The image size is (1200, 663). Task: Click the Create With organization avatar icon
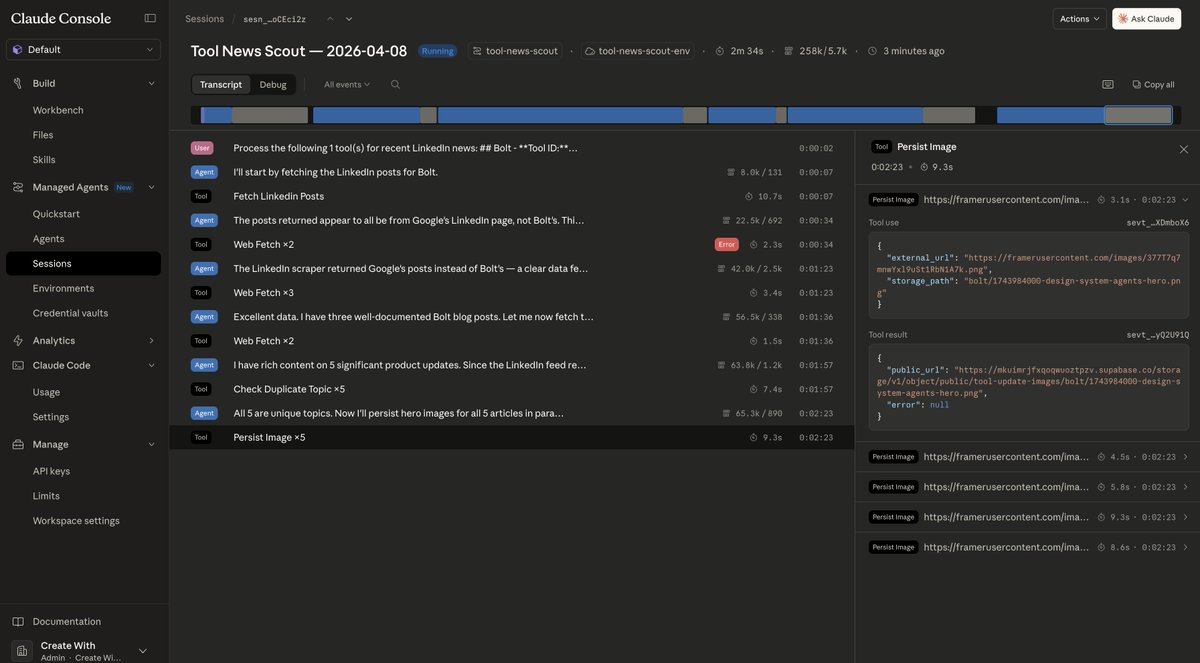point(22,650)
